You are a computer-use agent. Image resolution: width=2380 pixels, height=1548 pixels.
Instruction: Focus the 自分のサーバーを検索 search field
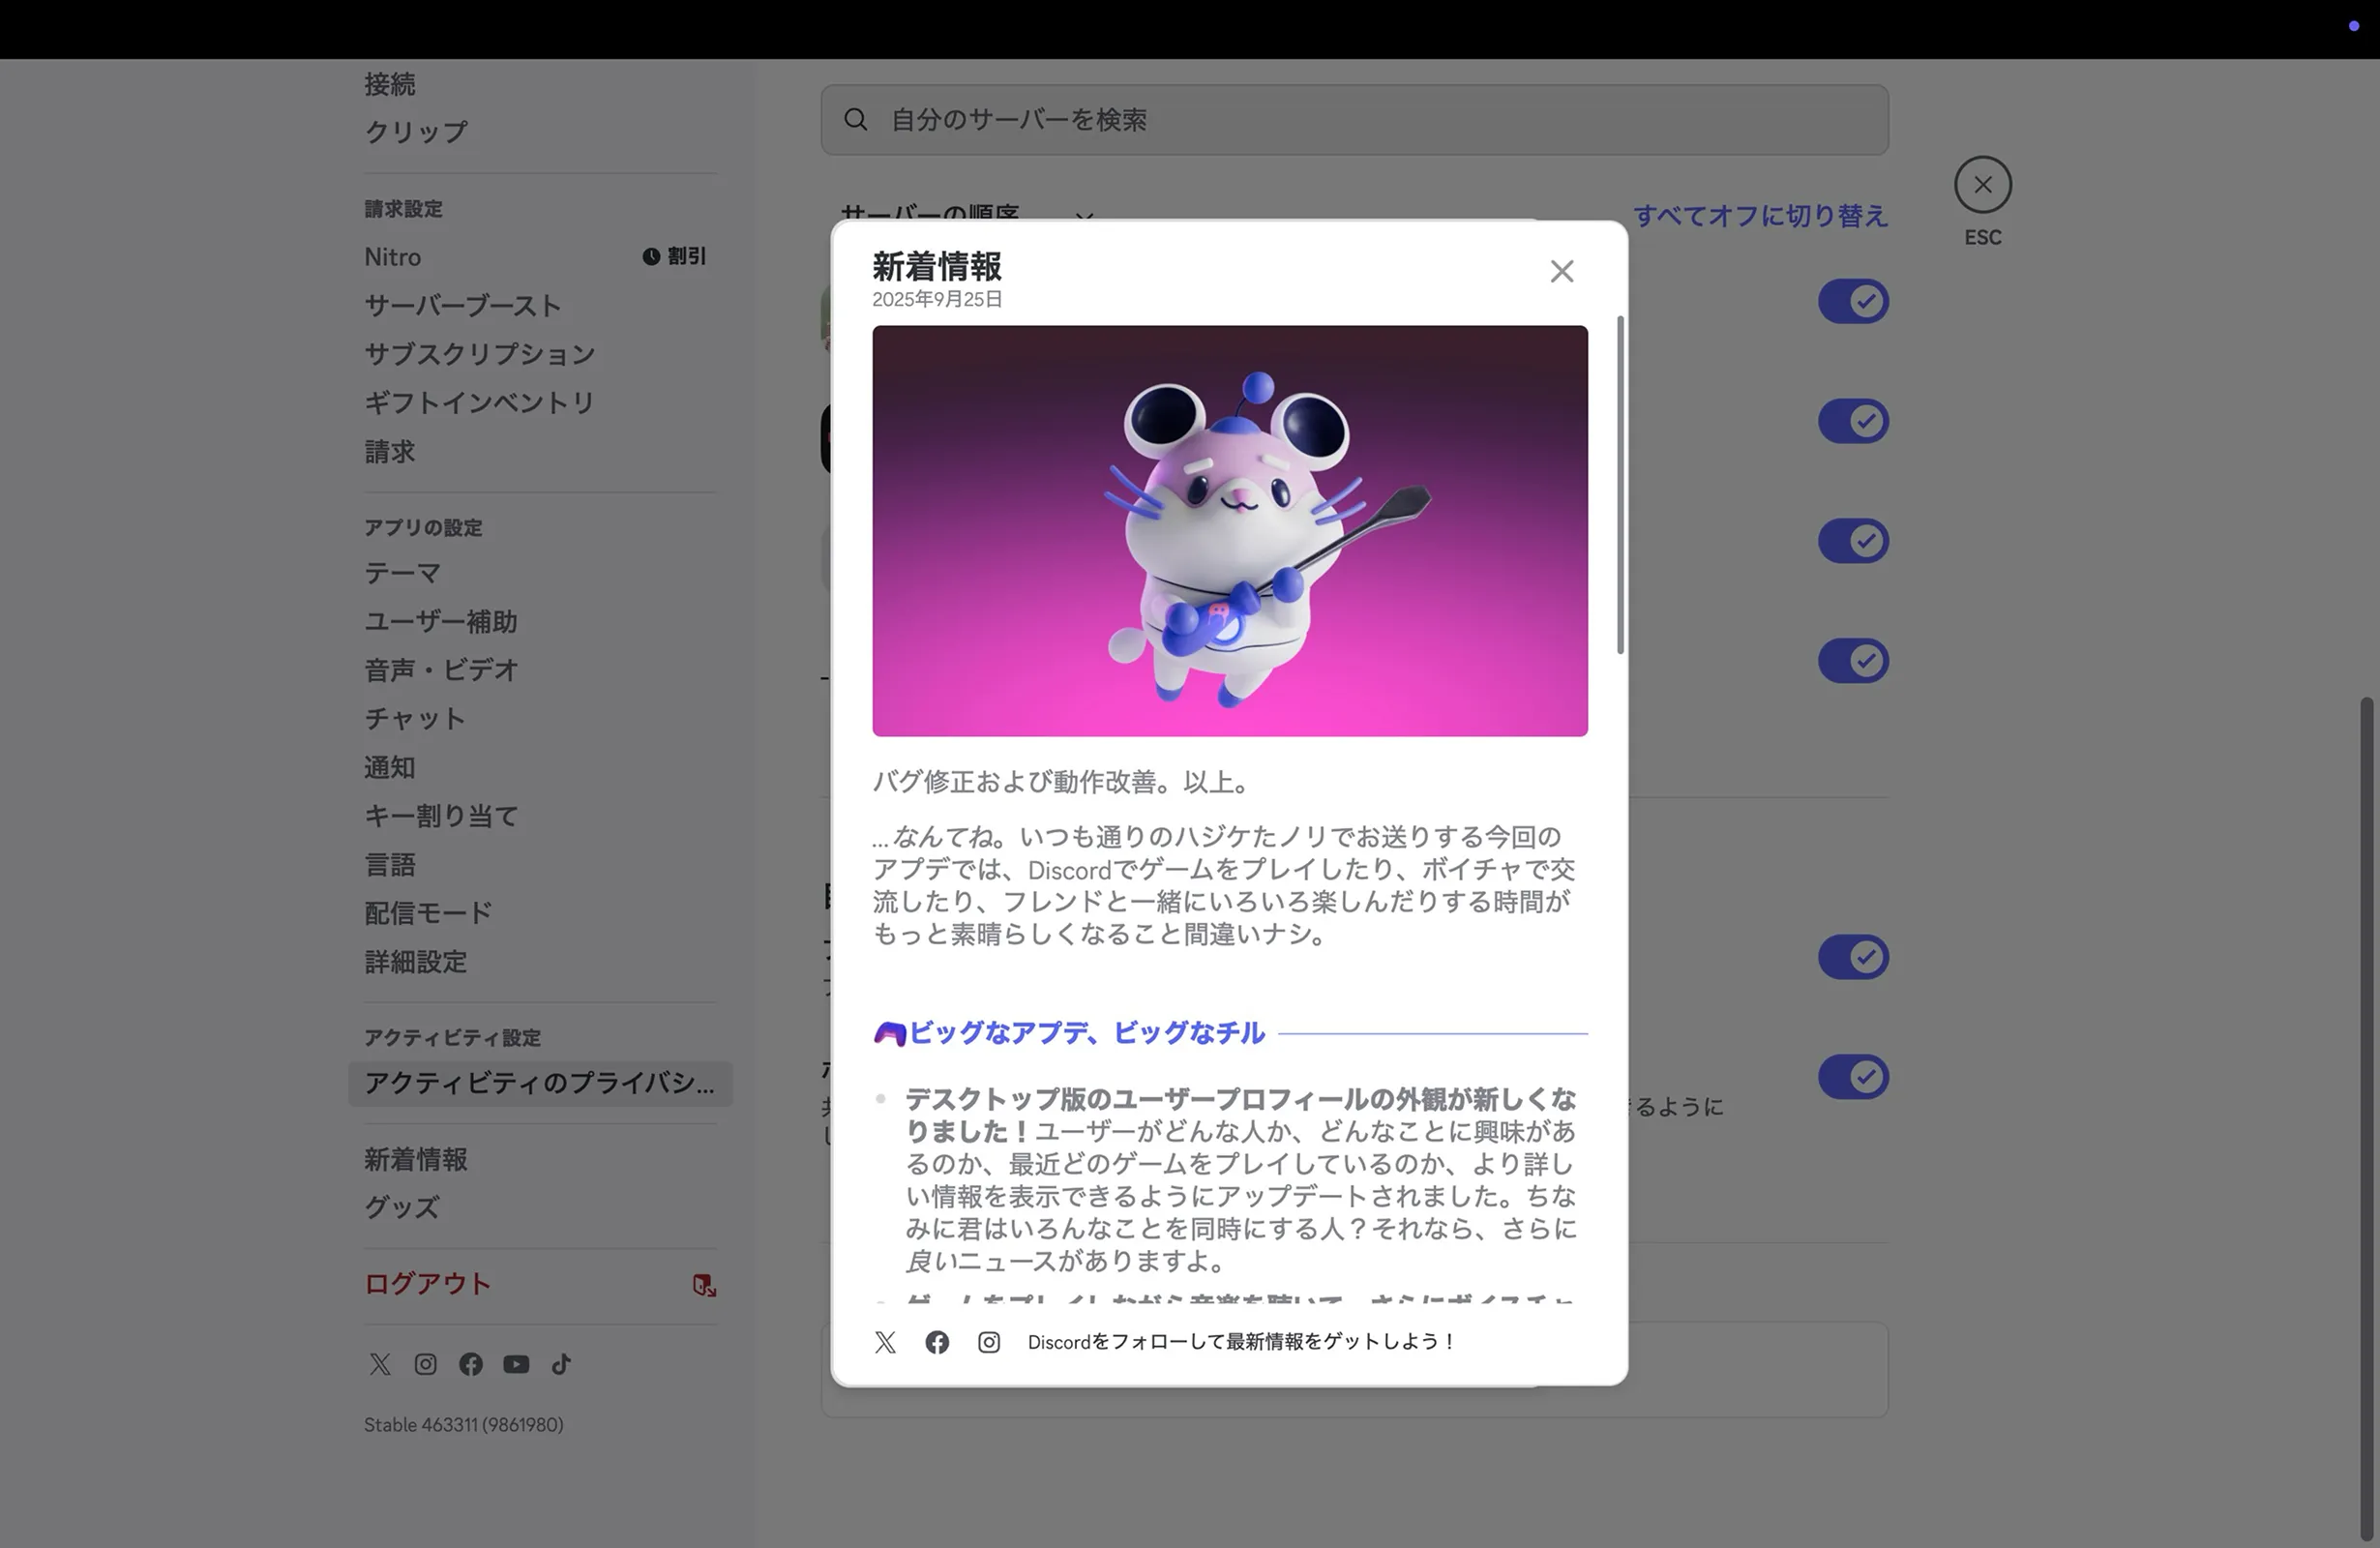pos(1354,120)
